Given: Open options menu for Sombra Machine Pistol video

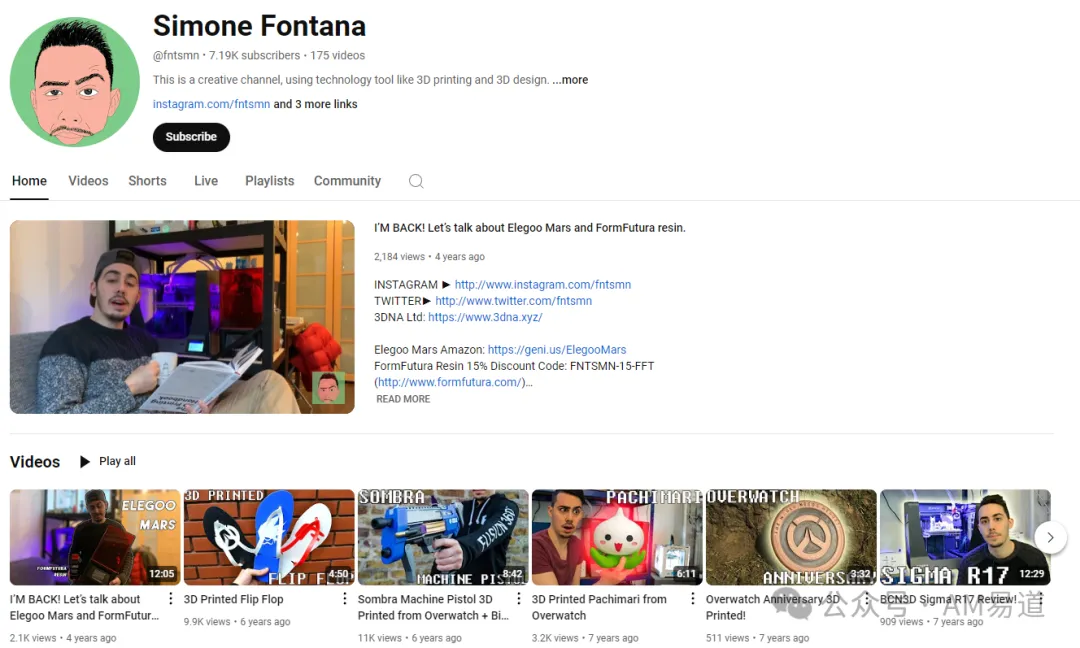Looking at the screenshot, I should 519,599.
